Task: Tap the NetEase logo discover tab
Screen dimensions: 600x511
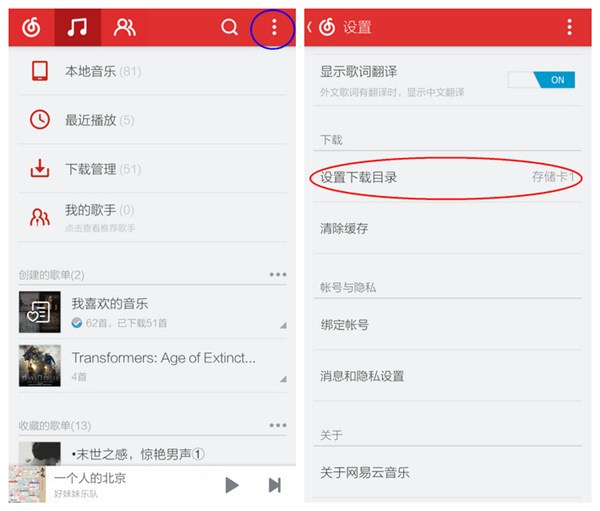Action: coord(31,27)
